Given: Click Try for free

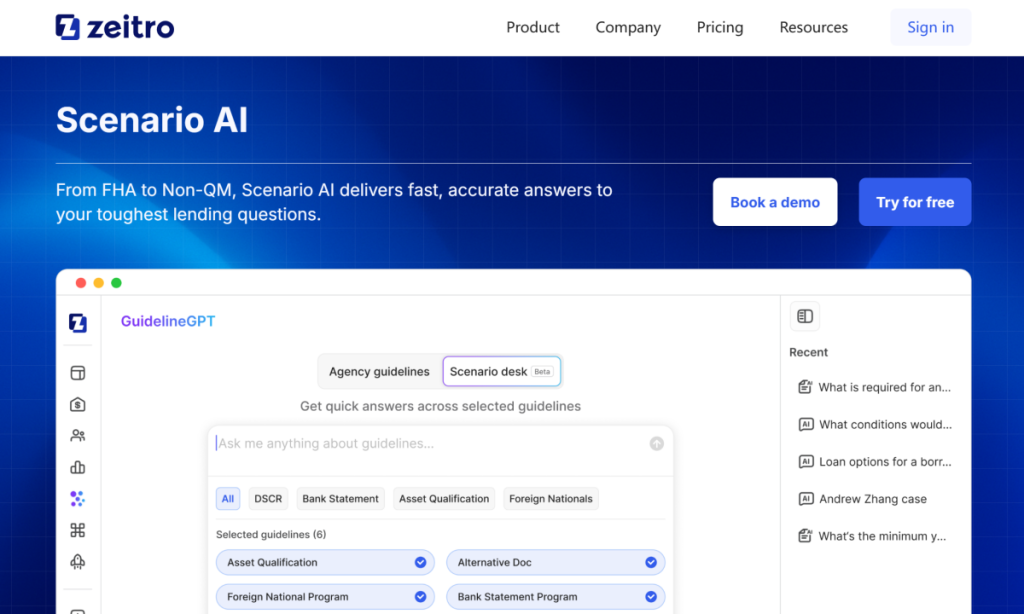Looking at the screenshot, I should (915, 202).
